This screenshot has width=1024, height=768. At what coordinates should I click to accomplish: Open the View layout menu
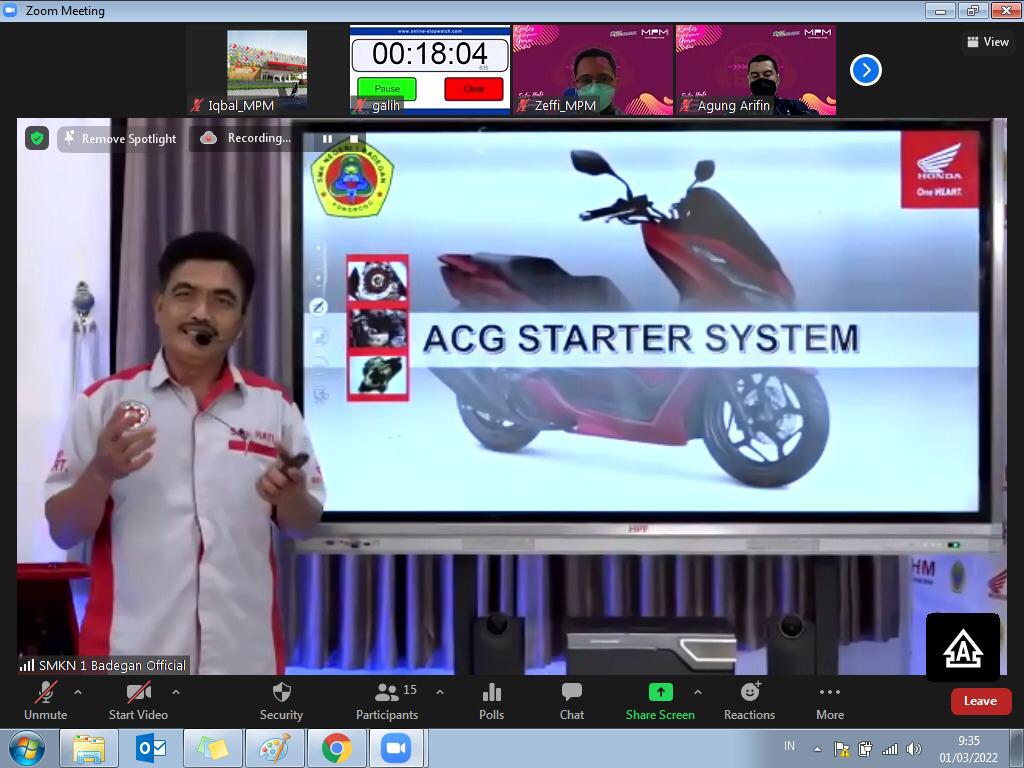coord(988,42)
